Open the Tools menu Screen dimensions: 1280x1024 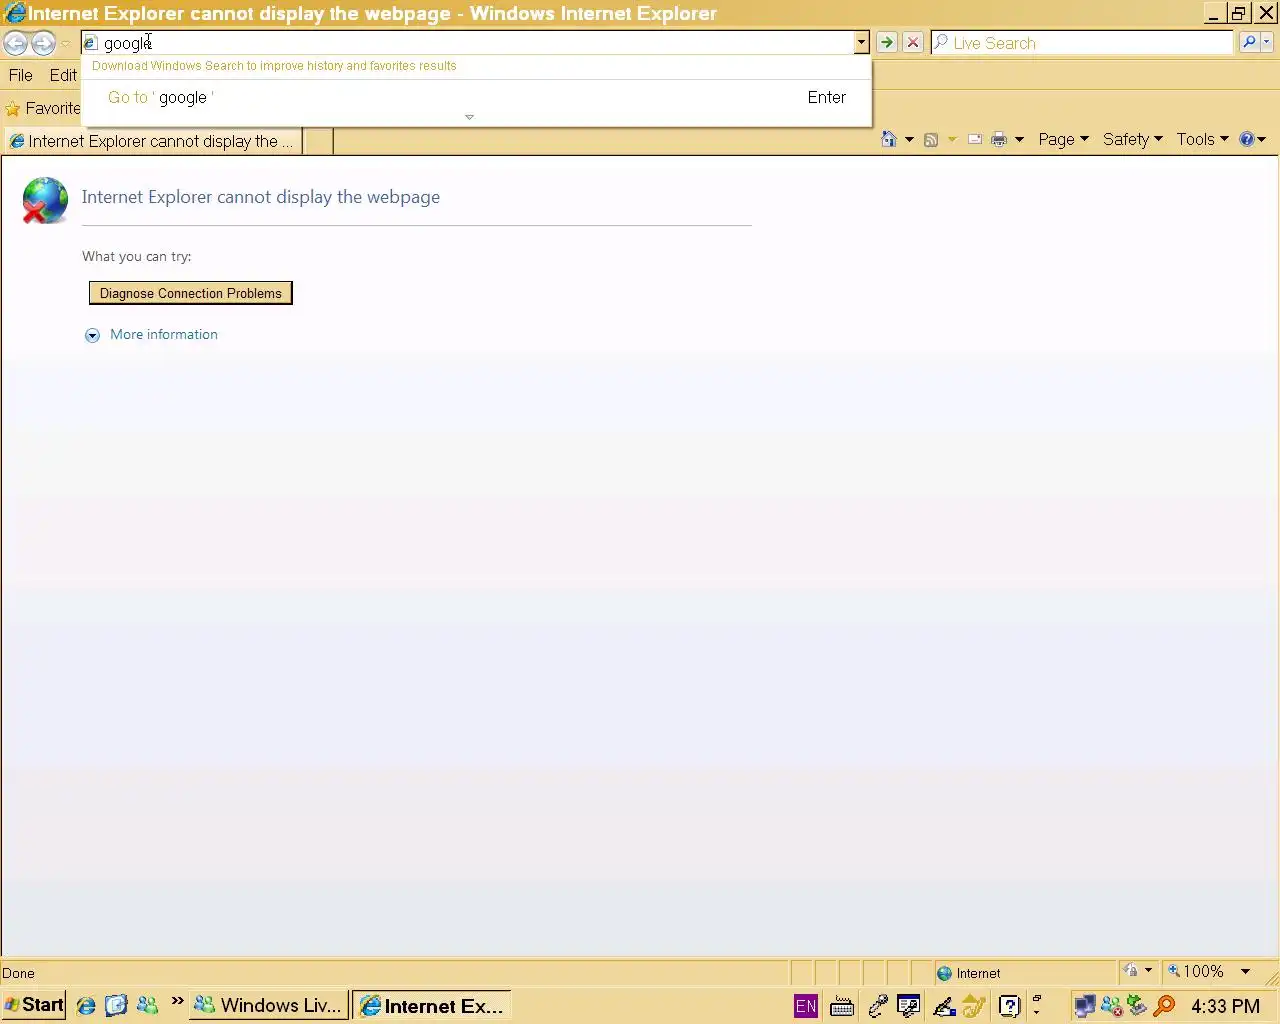click(x=1202, y=139)
